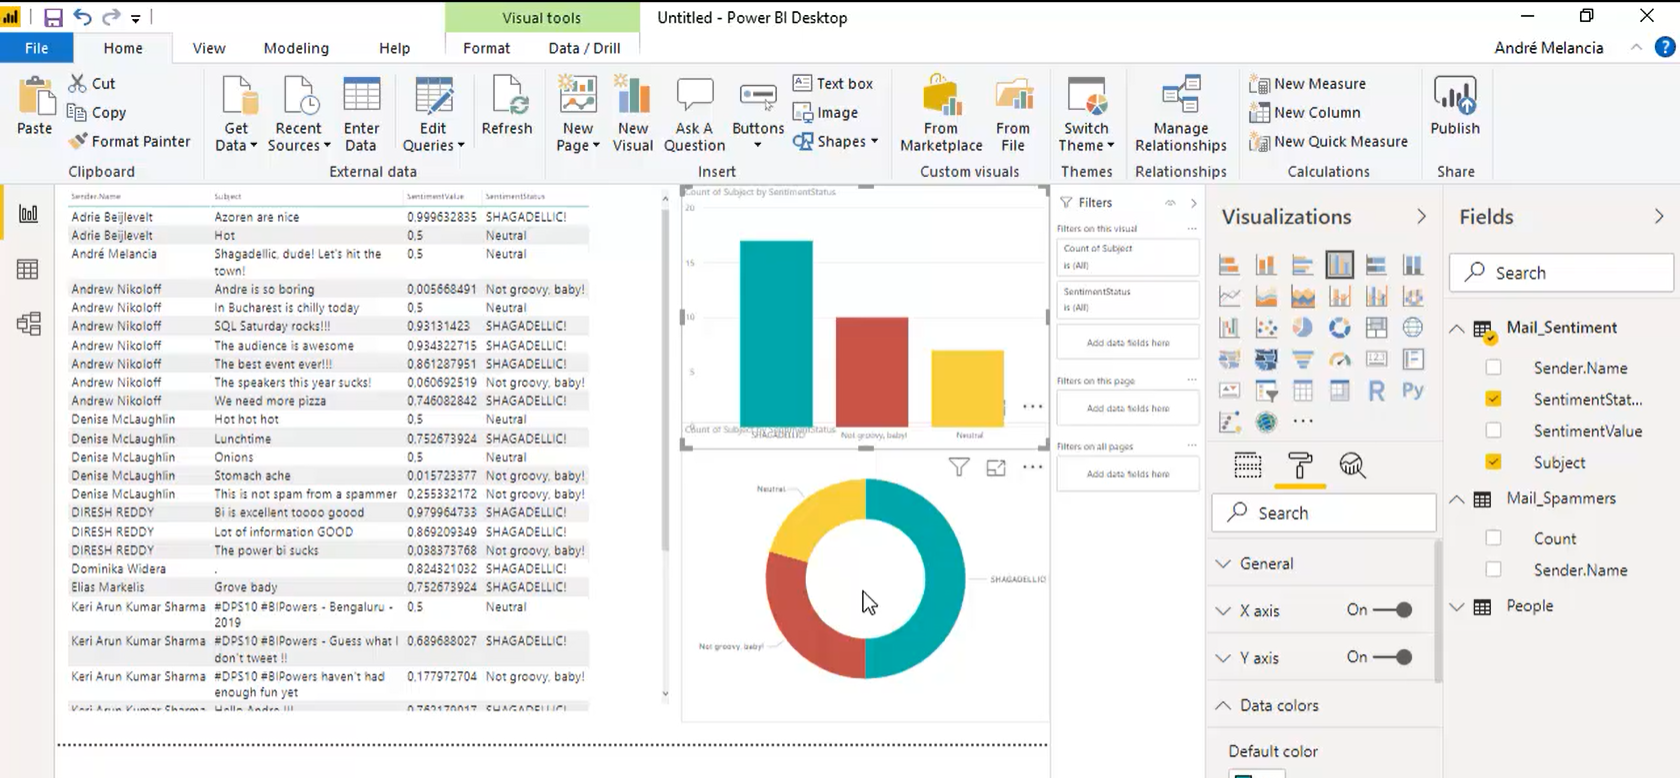Select the ArcGIS Maps visualization
The image size is (1680, 778).
(x=1266, y=422)
